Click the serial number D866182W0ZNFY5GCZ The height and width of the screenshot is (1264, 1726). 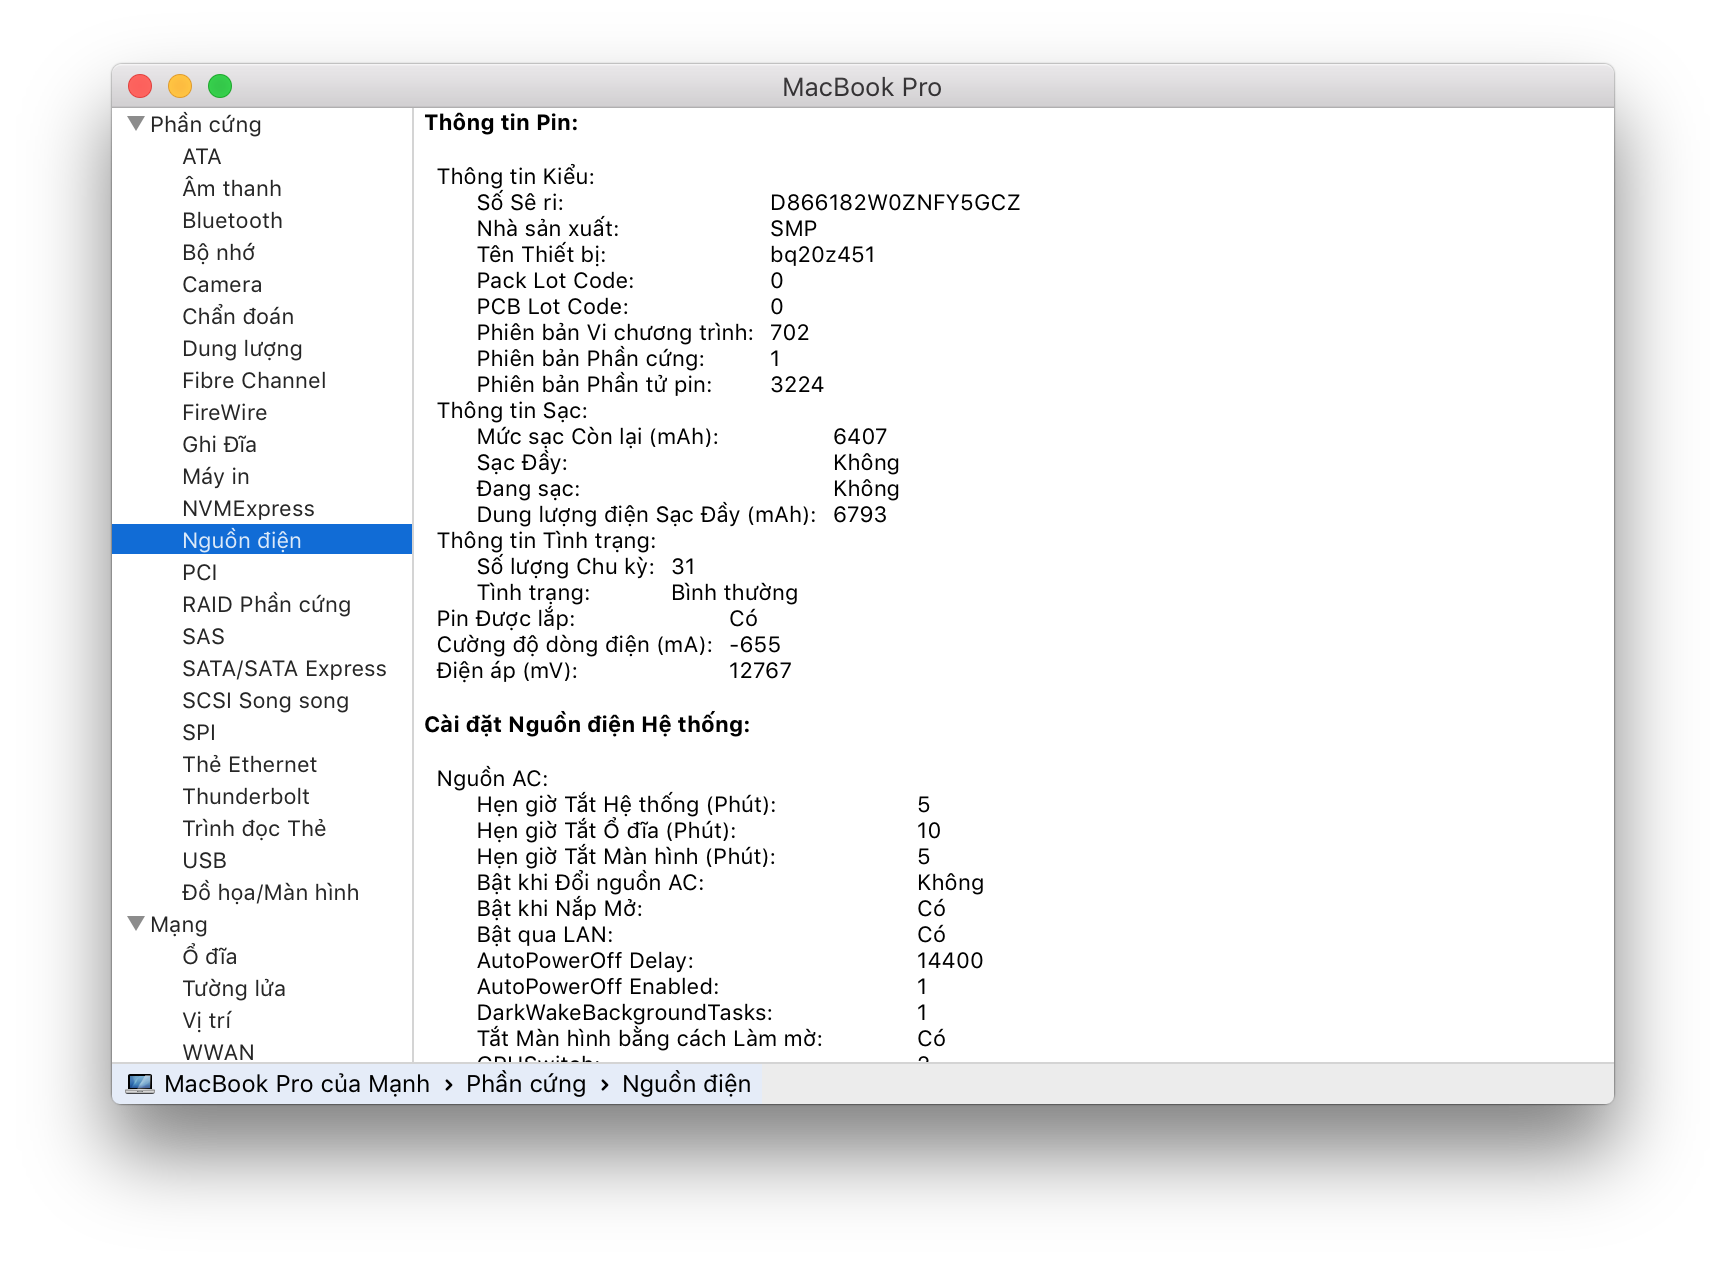coord(895,203)
